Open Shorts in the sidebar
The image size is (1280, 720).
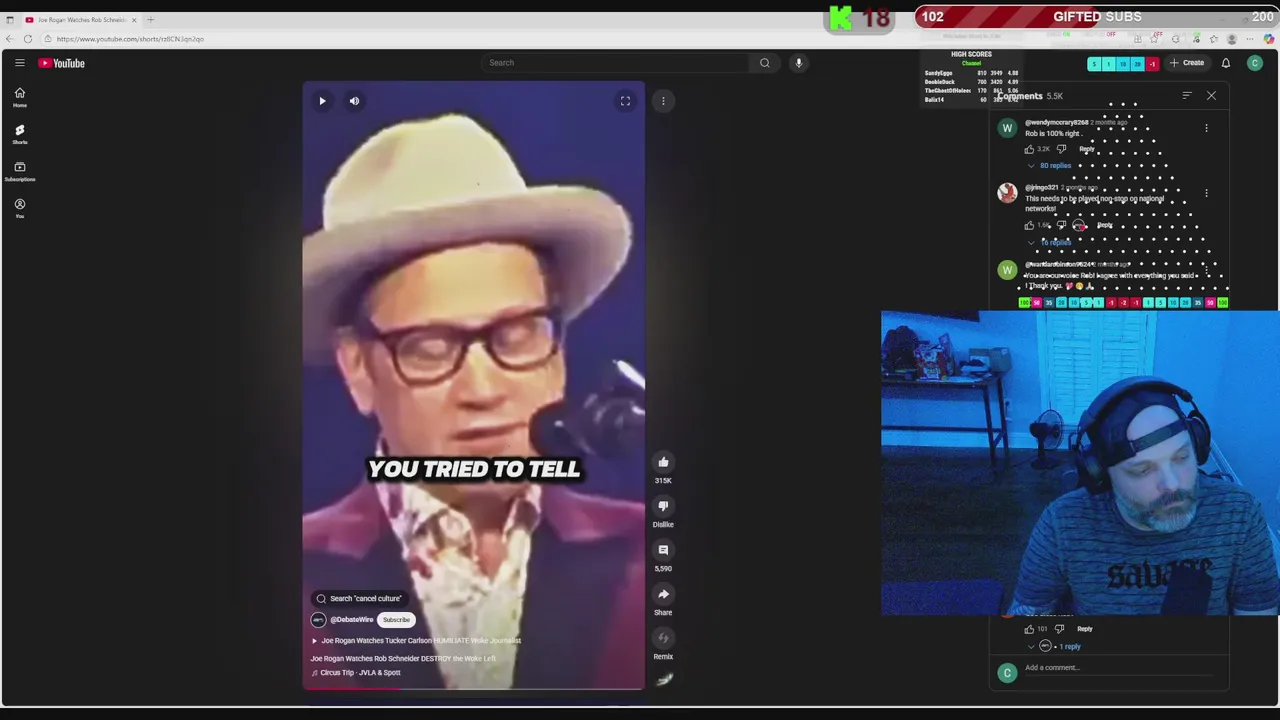[19, 134]
